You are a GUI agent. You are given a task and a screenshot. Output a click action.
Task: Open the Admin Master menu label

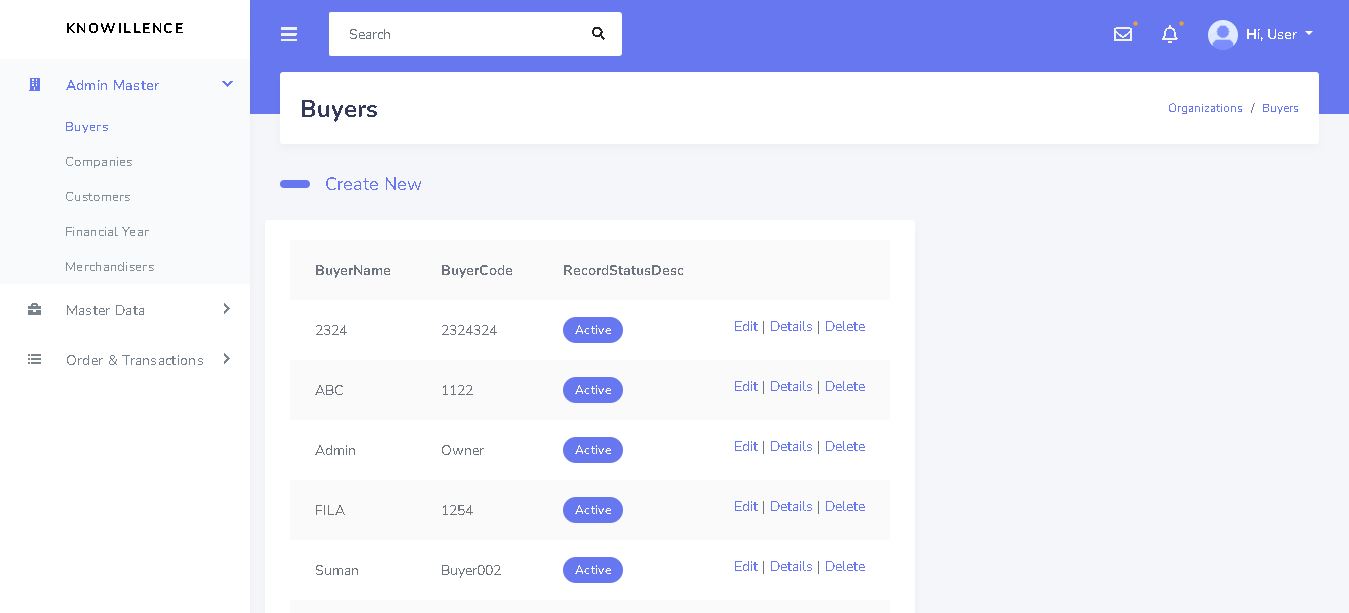112,85
